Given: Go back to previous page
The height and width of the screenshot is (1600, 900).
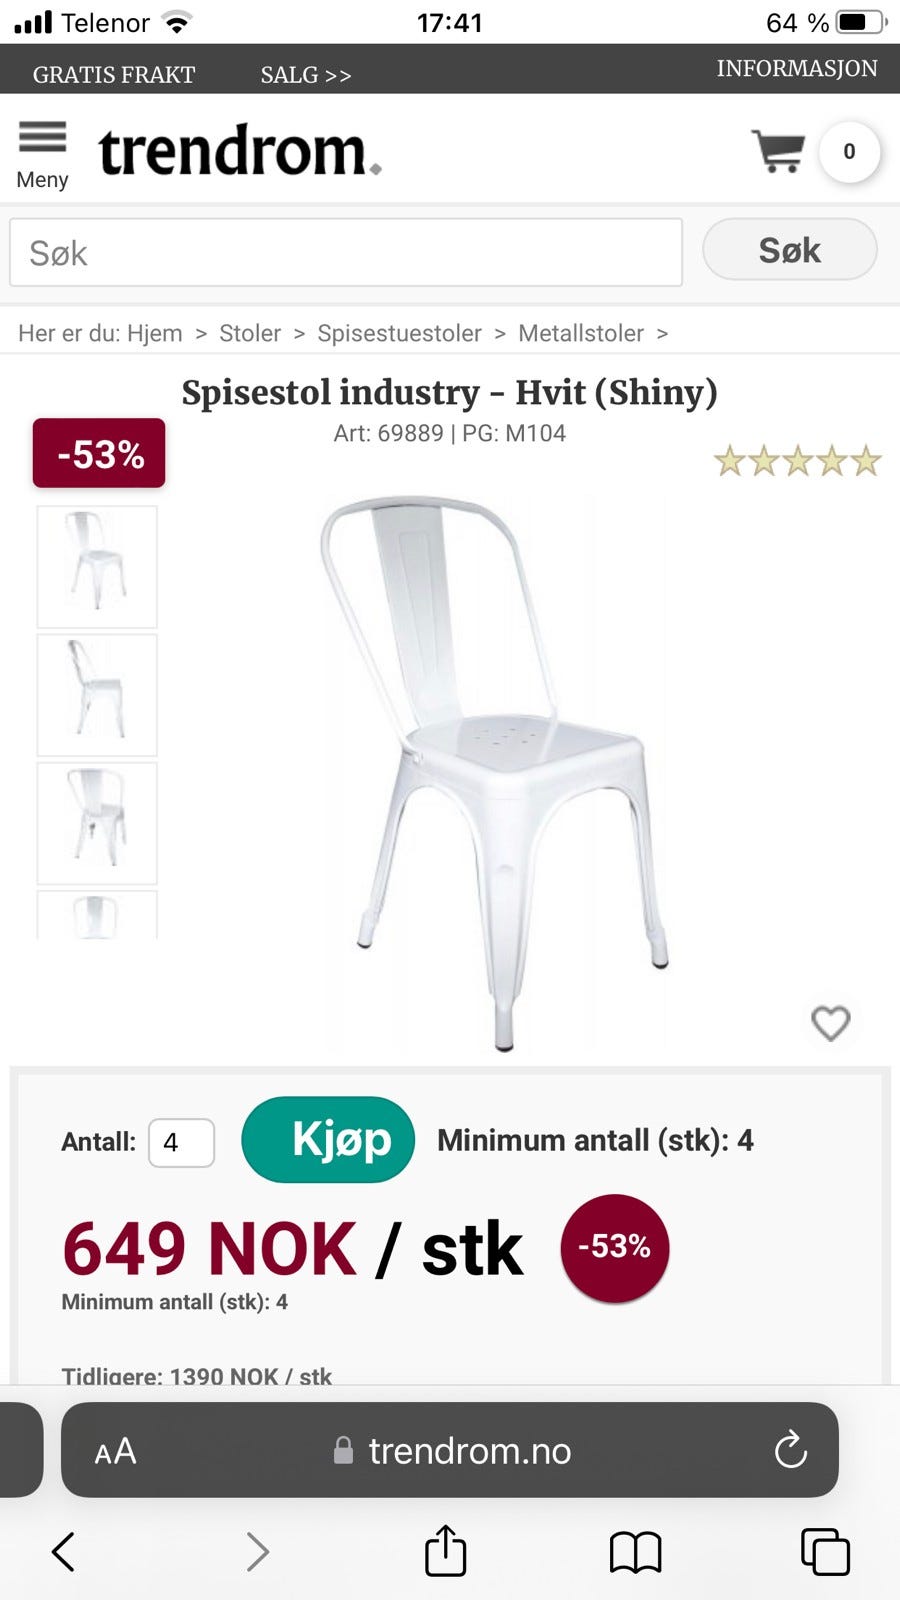Looking at the screenshot, I should [x=63, y=1552].
